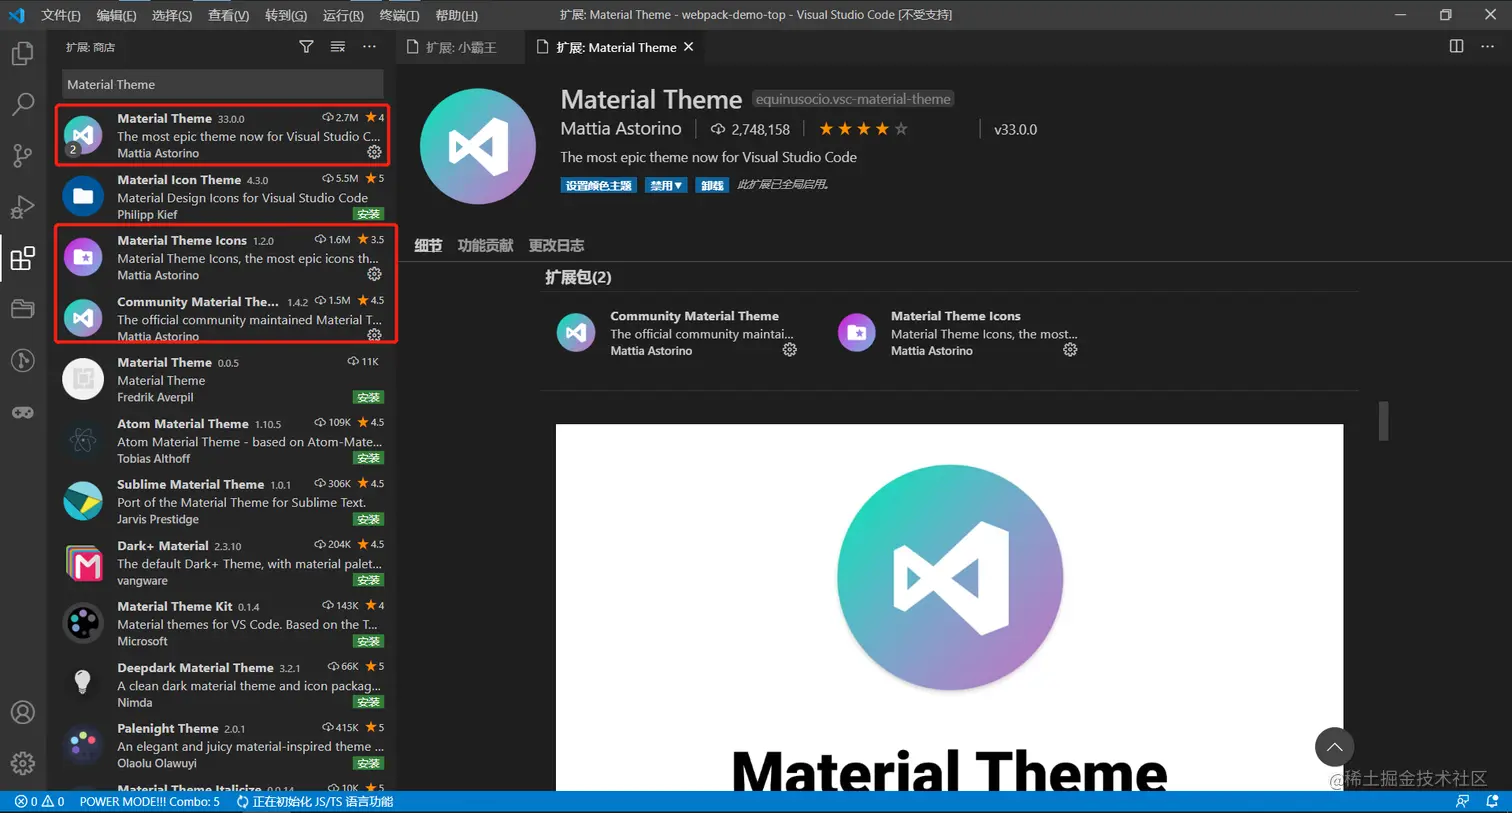The width and height of the screenshot is (1512, 813).
Task: Click the star rating in extension header
Action: (x=863, y=129)
